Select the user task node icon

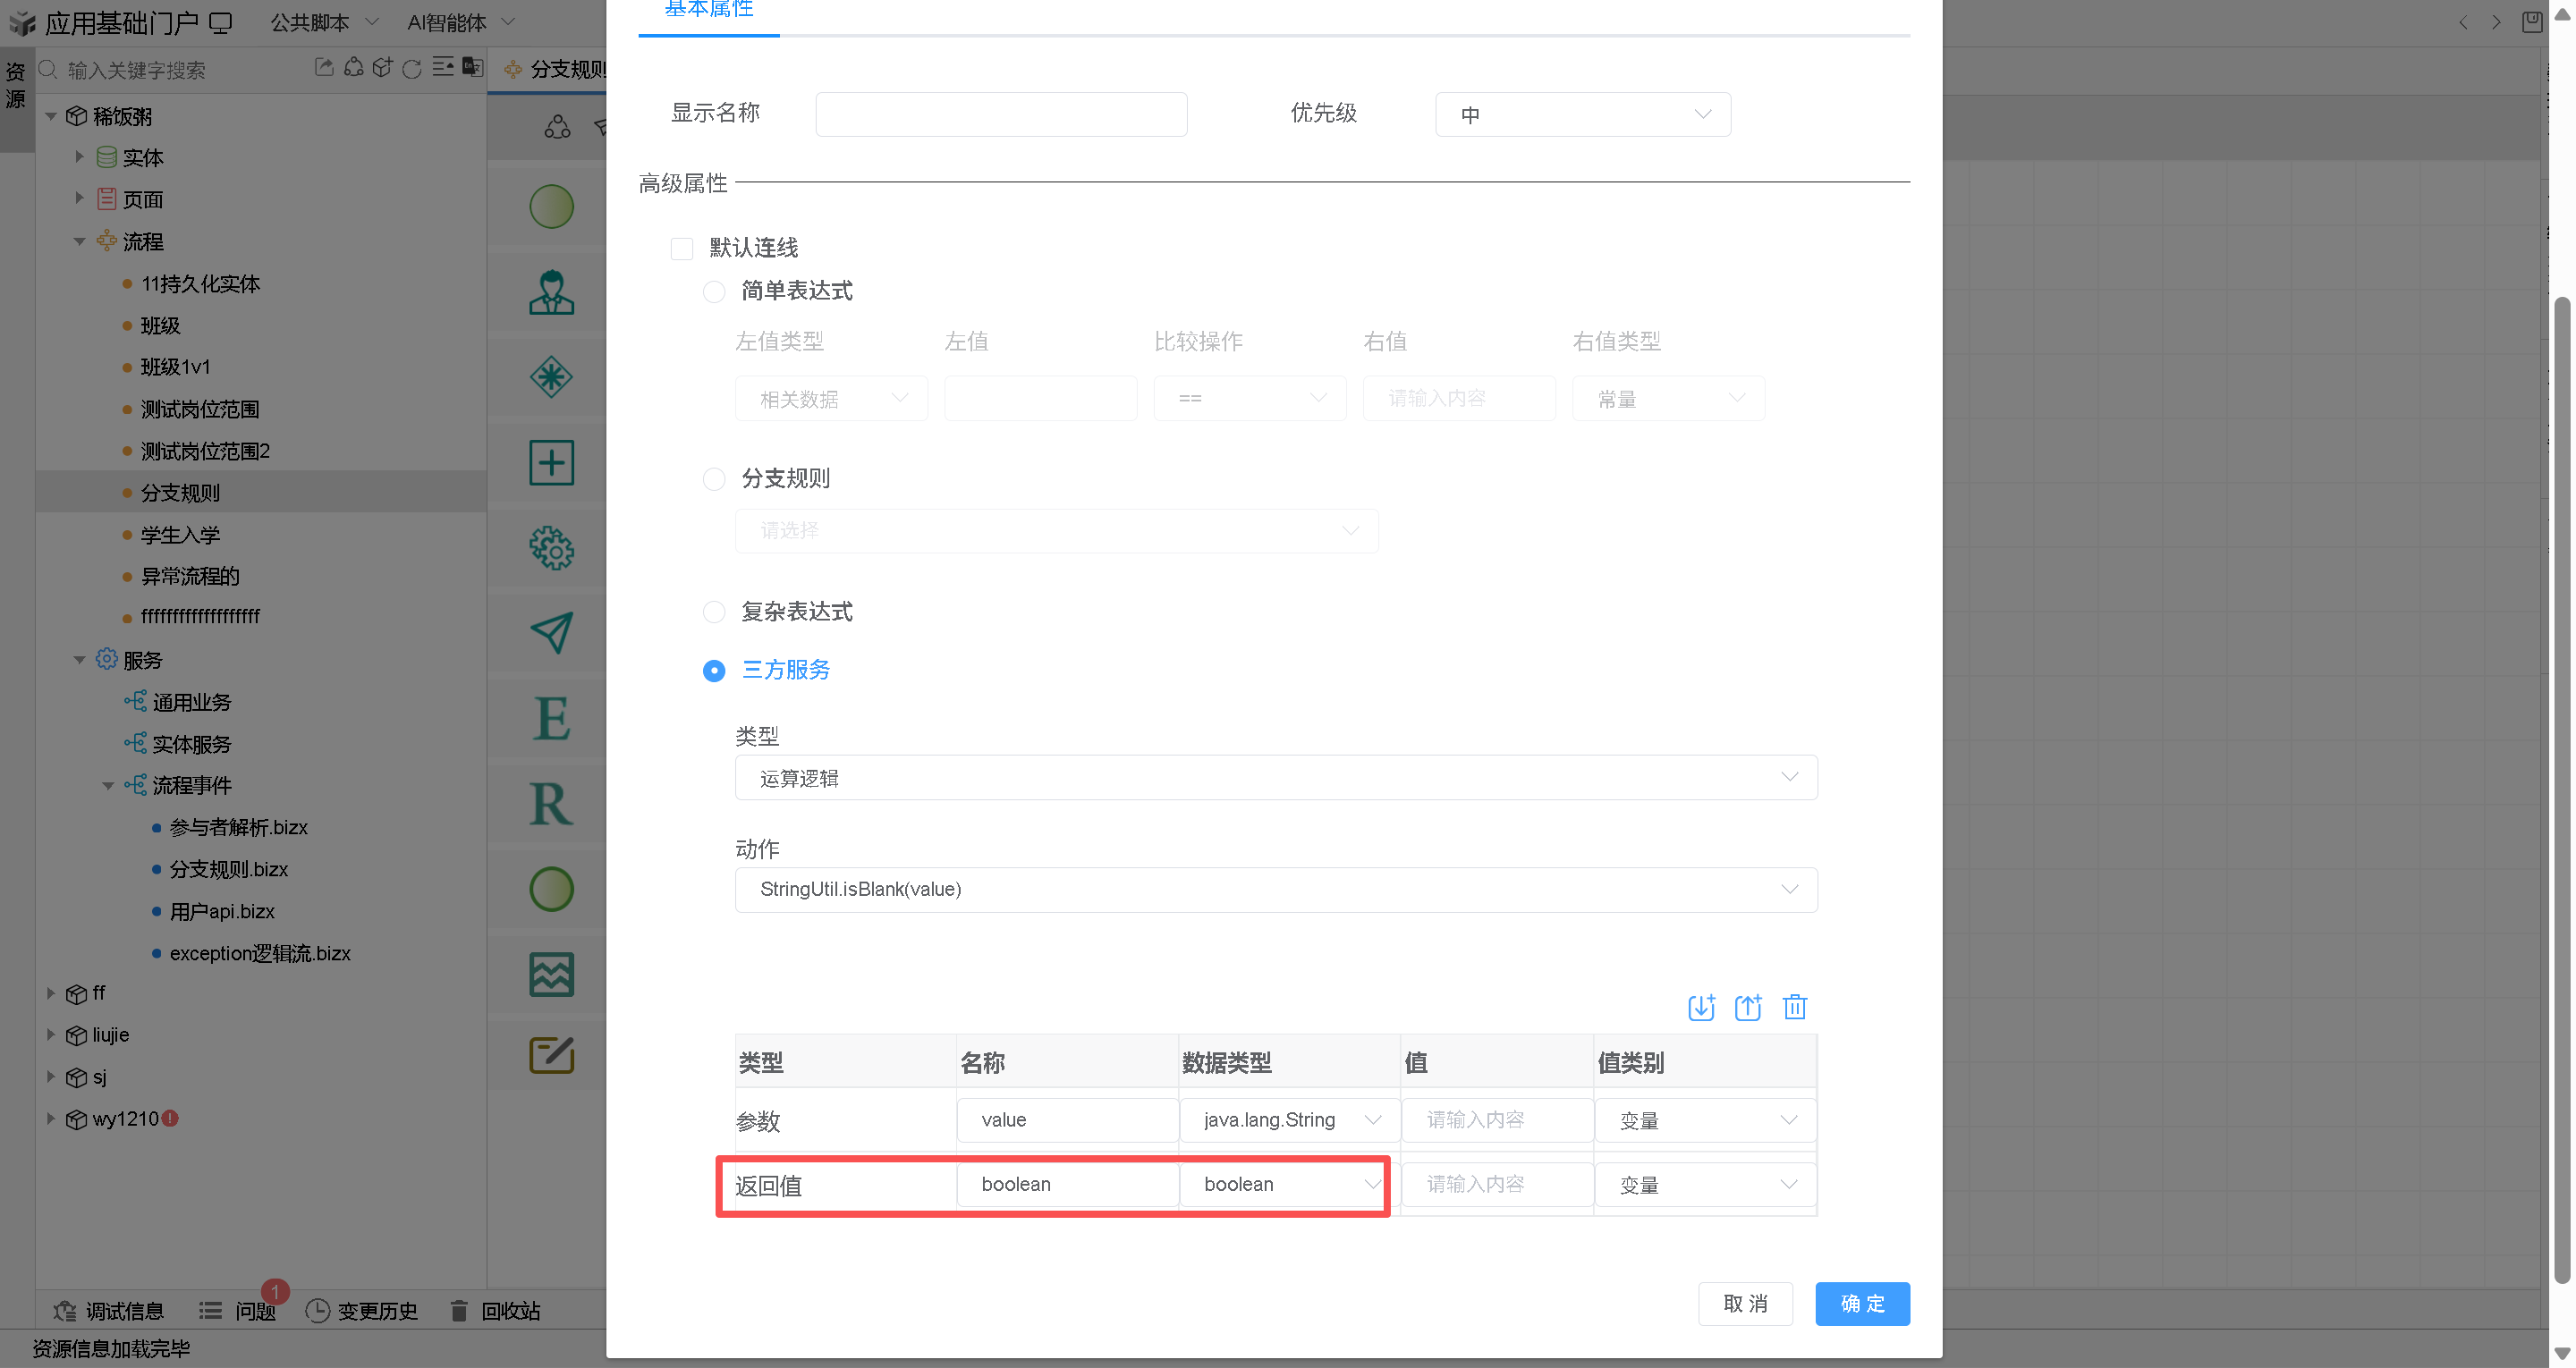pos(551,292)
